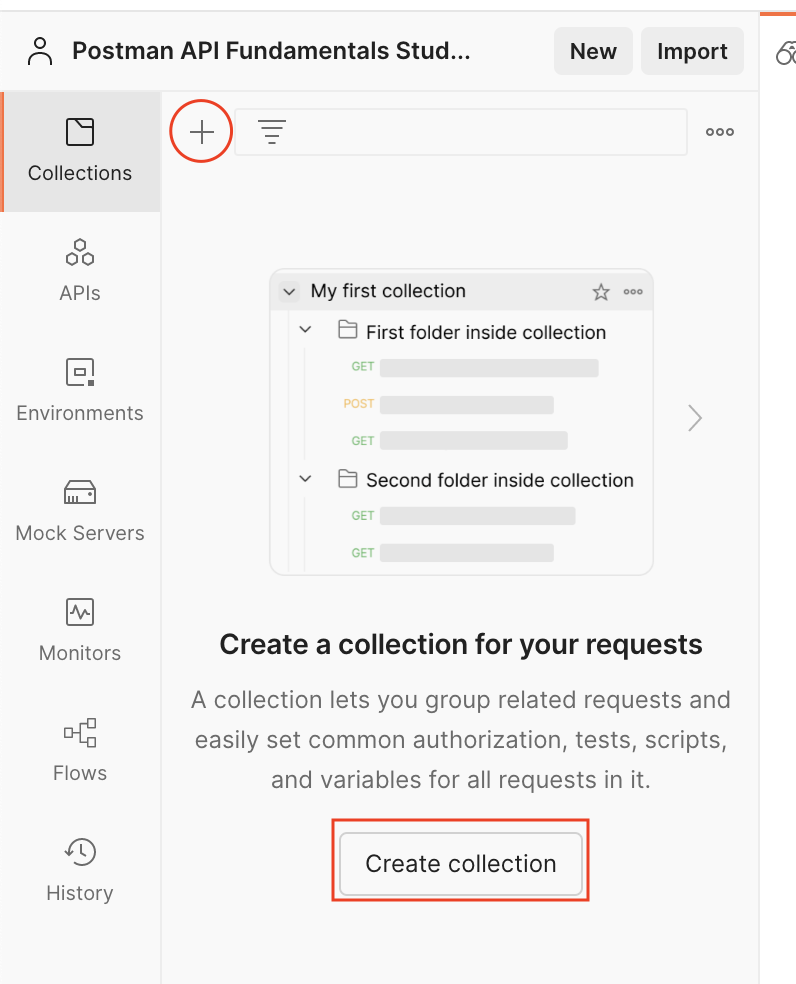Screen dimensions: 796x984
Task: Show the Monitors sidebar tab
Action: pos(80,631)
